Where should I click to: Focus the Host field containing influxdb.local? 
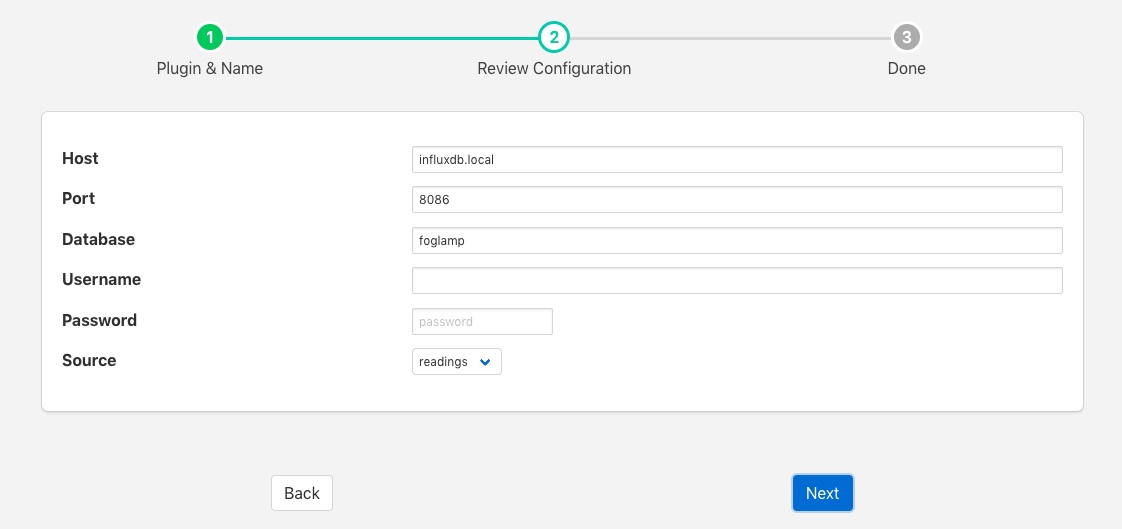[736, 160]
